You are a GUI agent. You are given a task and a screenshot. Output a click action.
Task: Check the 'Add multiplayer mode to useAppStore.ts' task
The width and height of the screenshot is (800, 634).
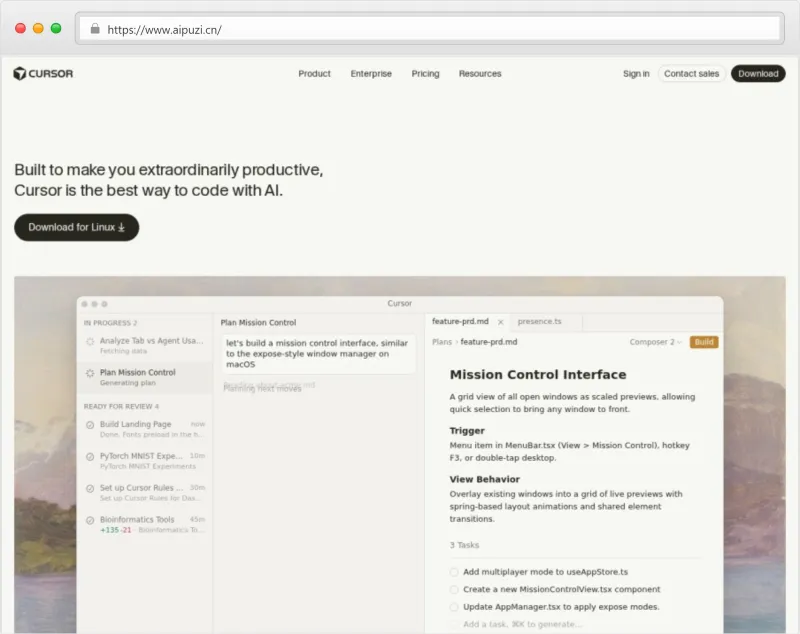tap(455, 572)
